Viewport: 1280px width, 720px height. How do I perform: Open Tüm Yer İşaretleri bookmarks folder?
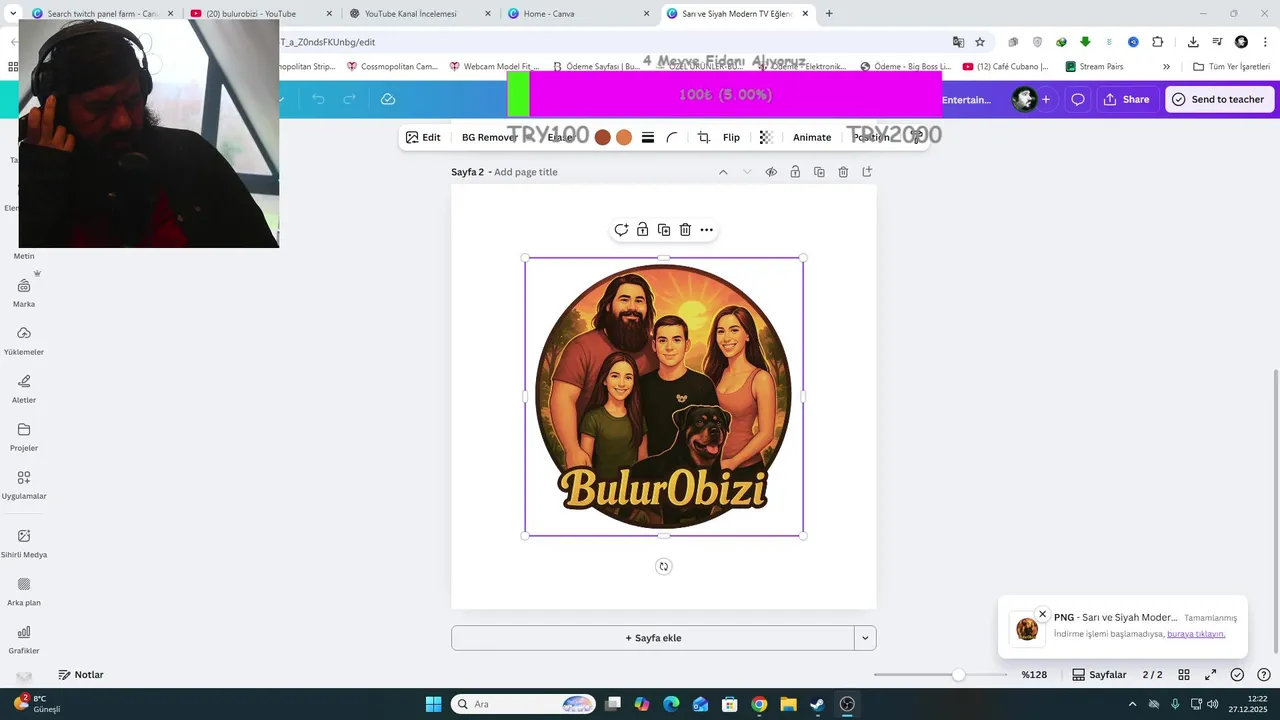point(1232,67)
